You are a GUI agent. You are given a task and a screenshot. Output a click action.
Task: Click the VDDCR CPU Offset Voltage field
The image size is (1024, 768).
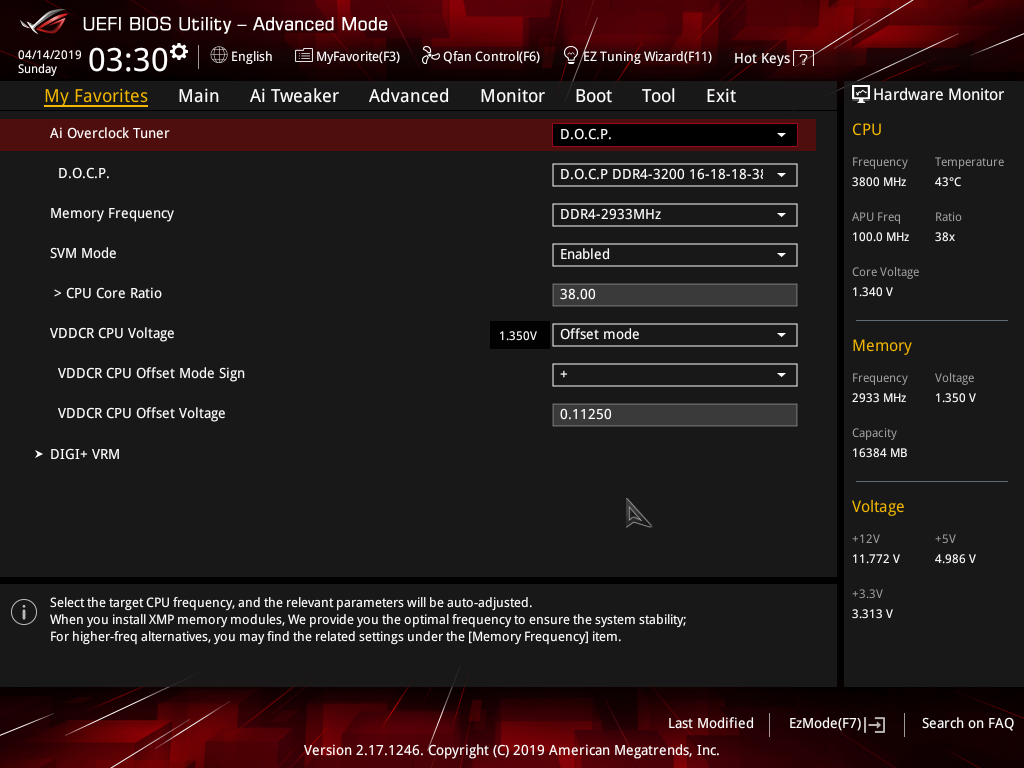tap(675, 415)
